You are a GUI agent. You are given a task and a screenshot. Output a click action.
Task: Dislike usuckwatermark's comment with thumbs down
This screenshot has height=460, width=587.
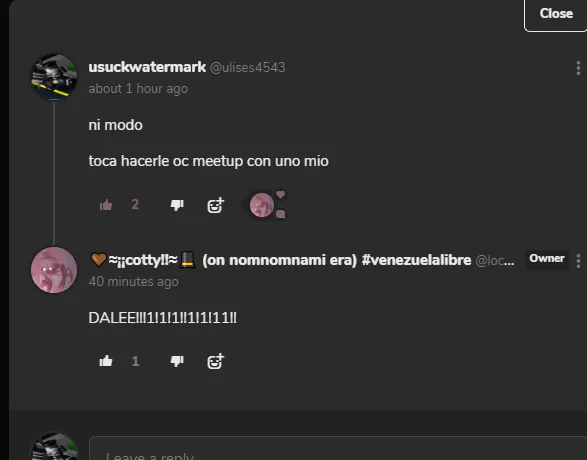tap(177, 205)
